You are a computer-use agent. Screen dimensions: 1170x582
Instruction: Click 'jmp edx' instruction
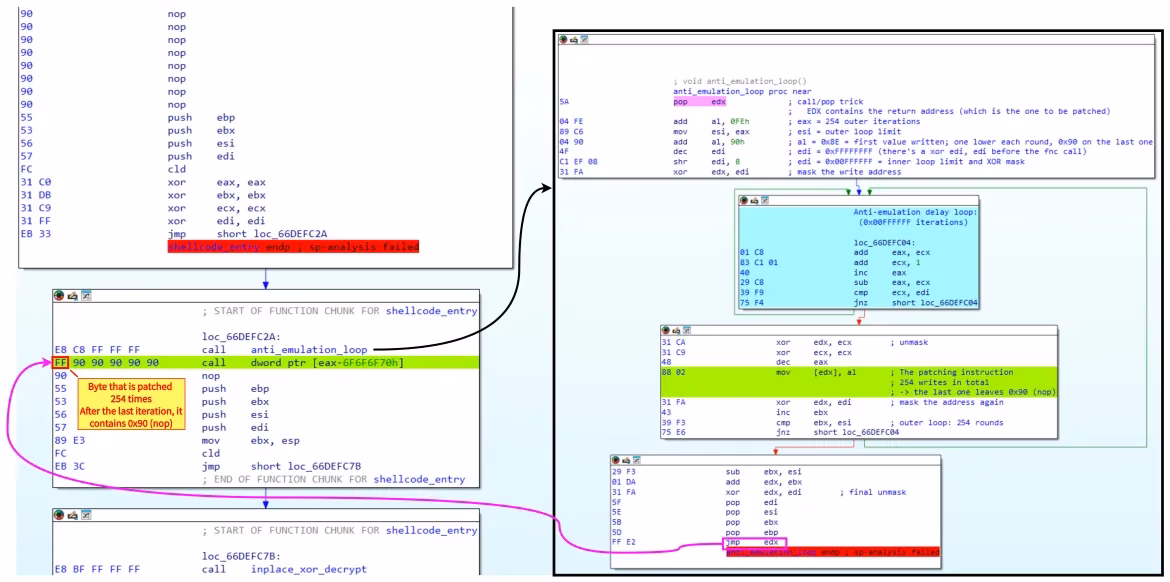[x=754, y=542]
